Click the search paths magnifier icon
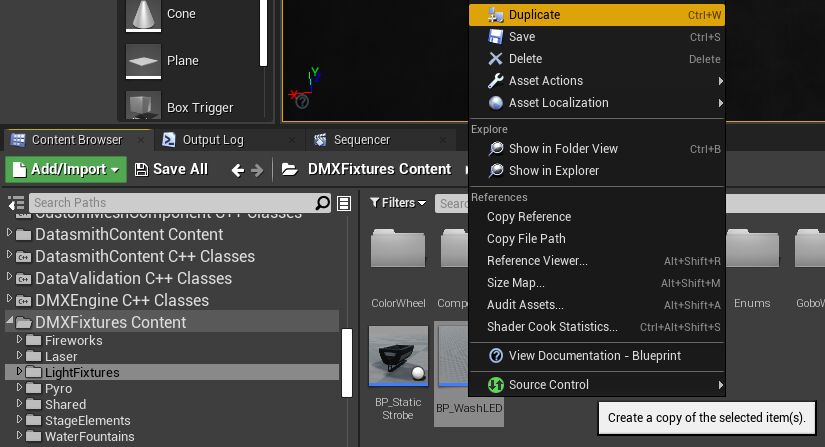This screenshot has height=447, width=825. pos(322,203)
